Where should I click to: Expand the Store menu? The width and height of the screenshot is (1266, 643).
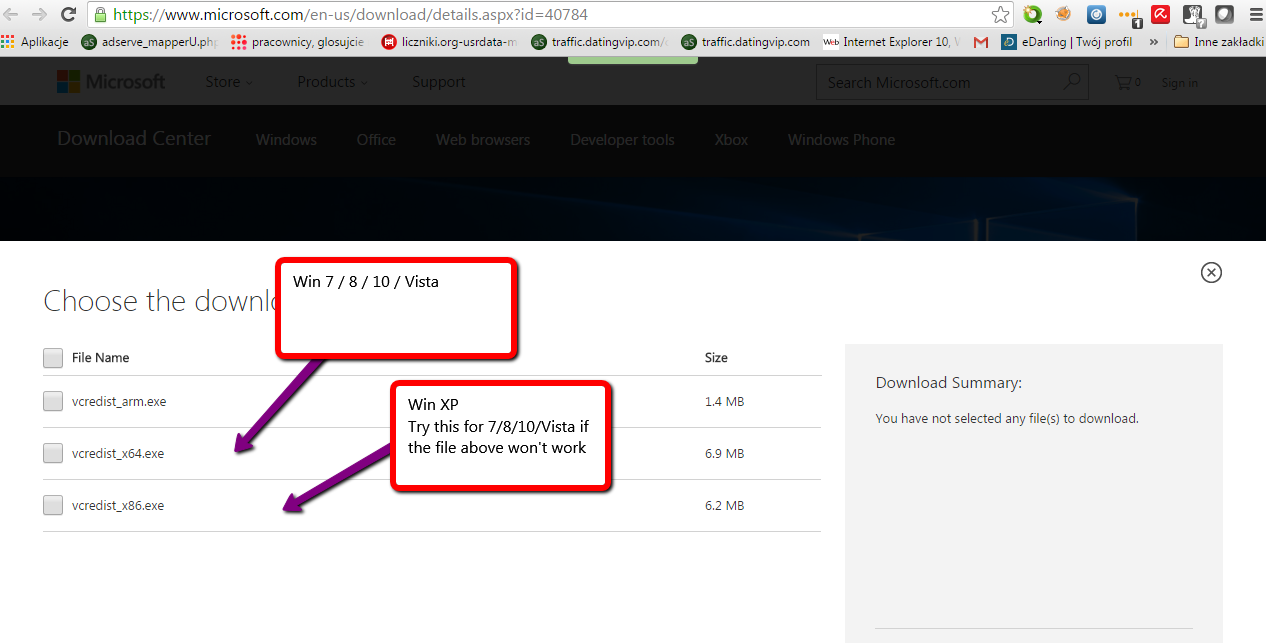229,82
